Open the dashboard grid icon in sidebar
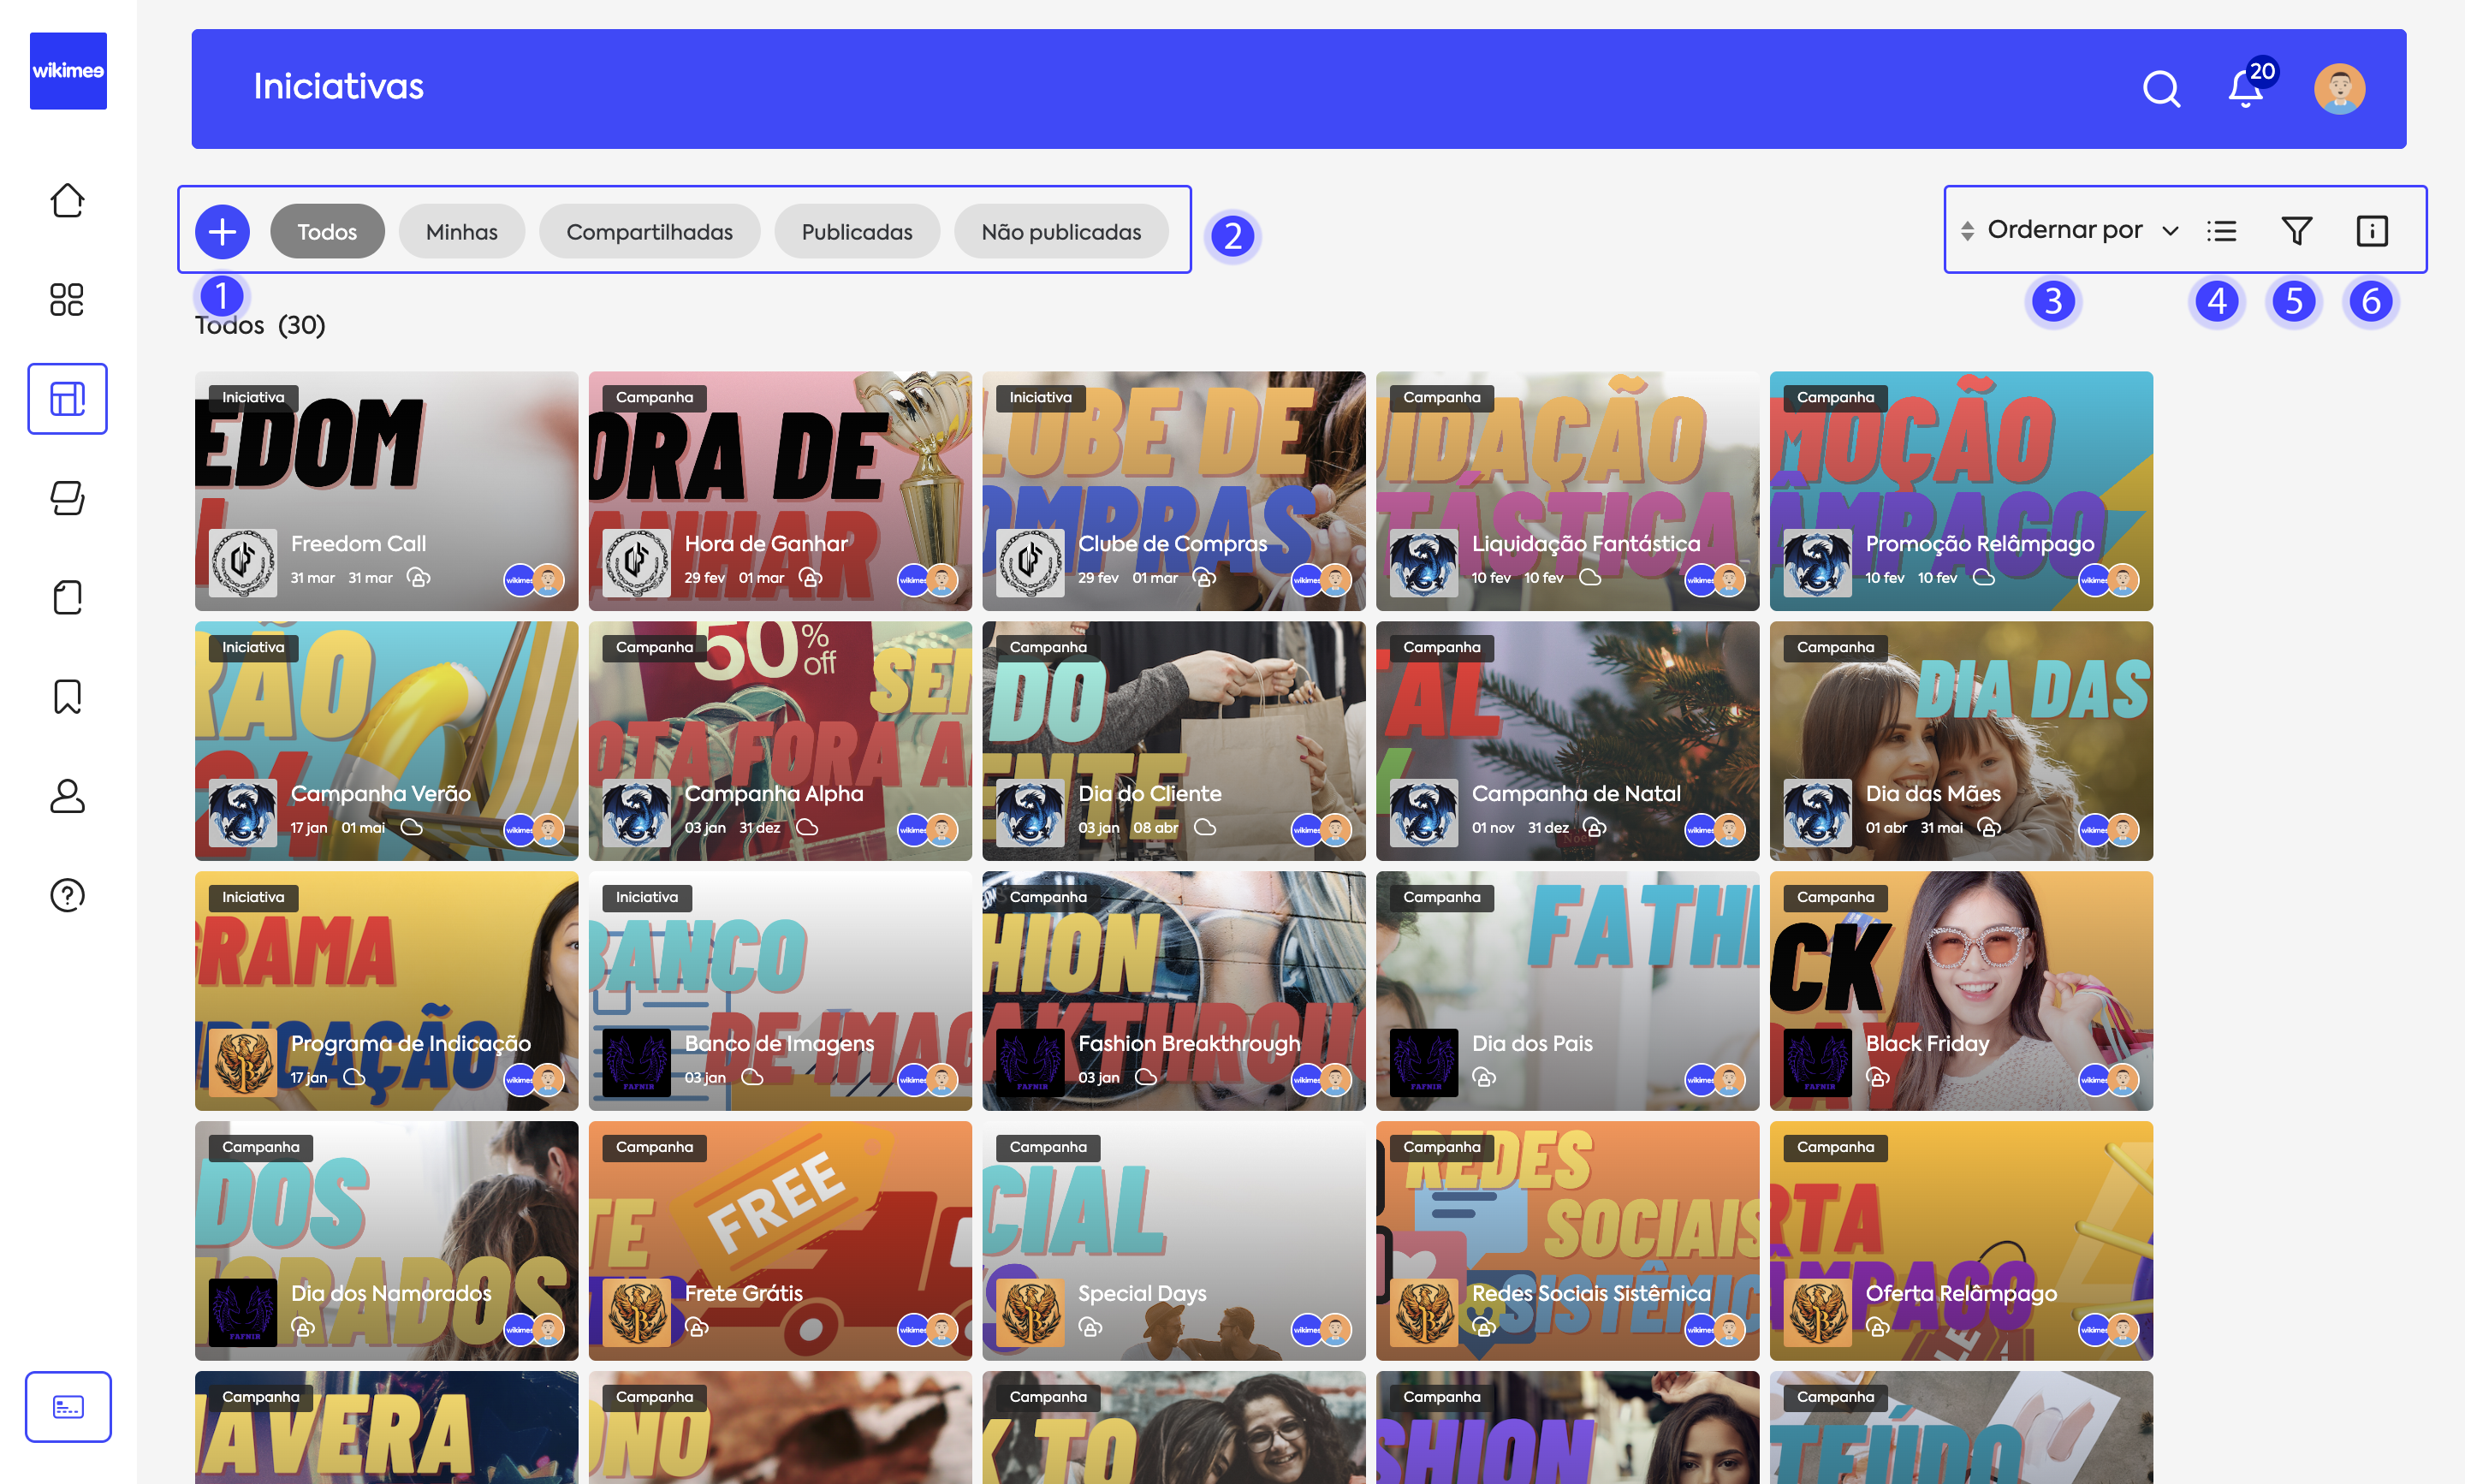 pos(67,299)
